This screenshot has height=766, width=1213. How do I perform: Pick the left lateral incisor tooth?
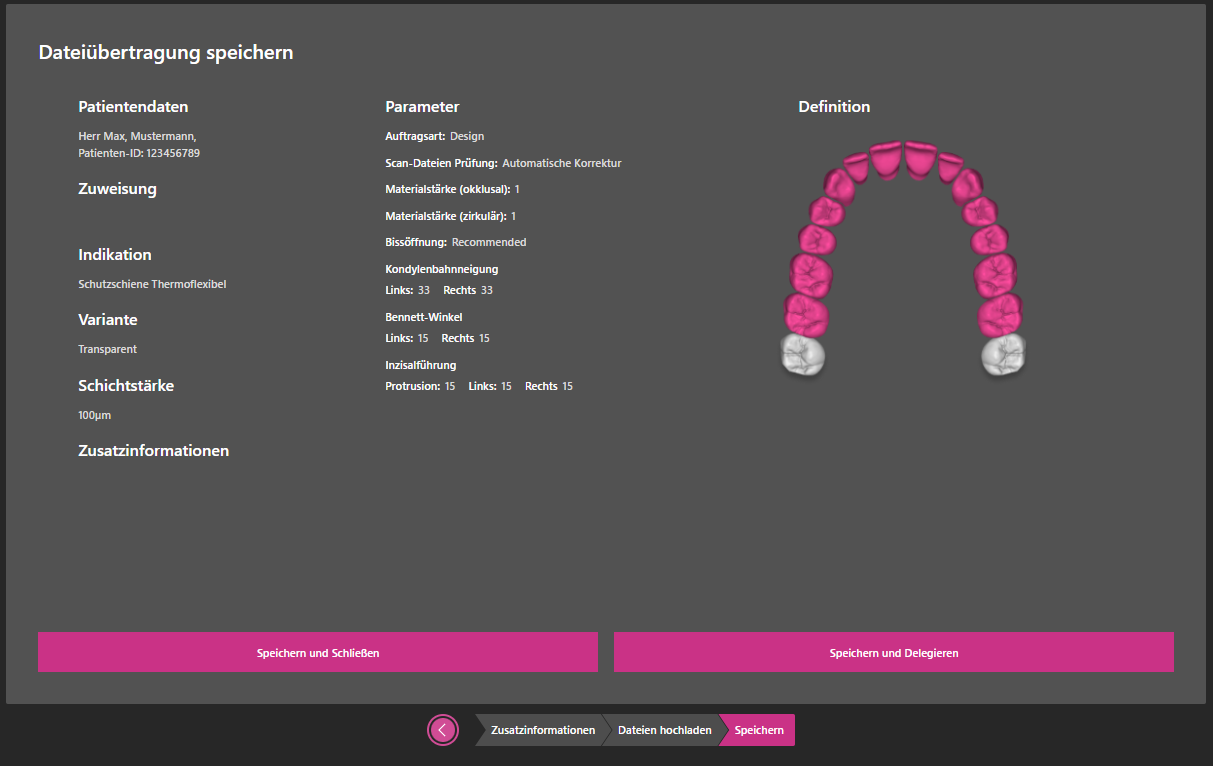tap(857, 166)
